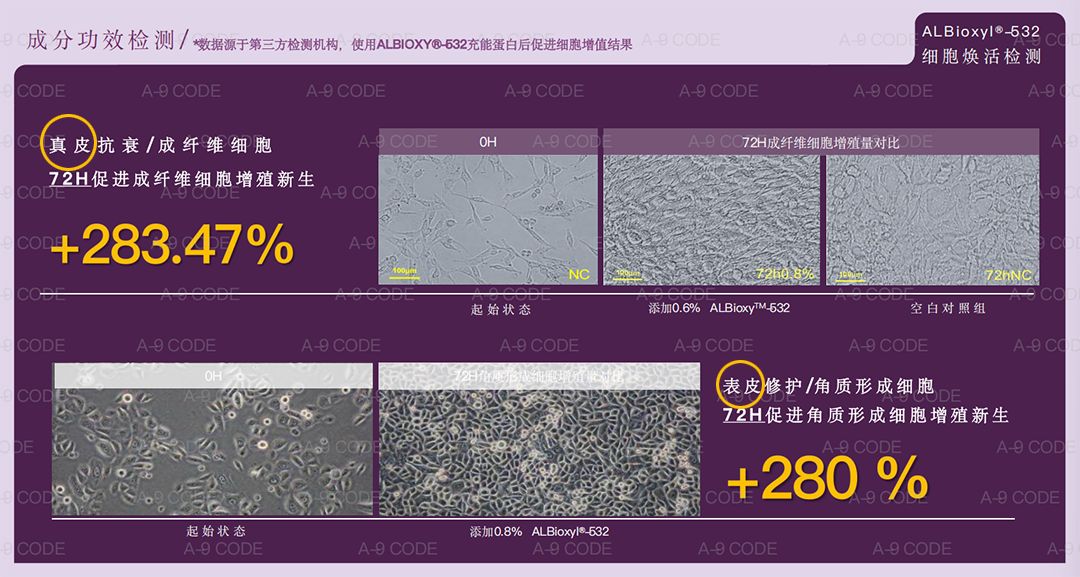Open the keratinocyte 72H proliferation image
The image size is (1080, 577).
point(539,452)
